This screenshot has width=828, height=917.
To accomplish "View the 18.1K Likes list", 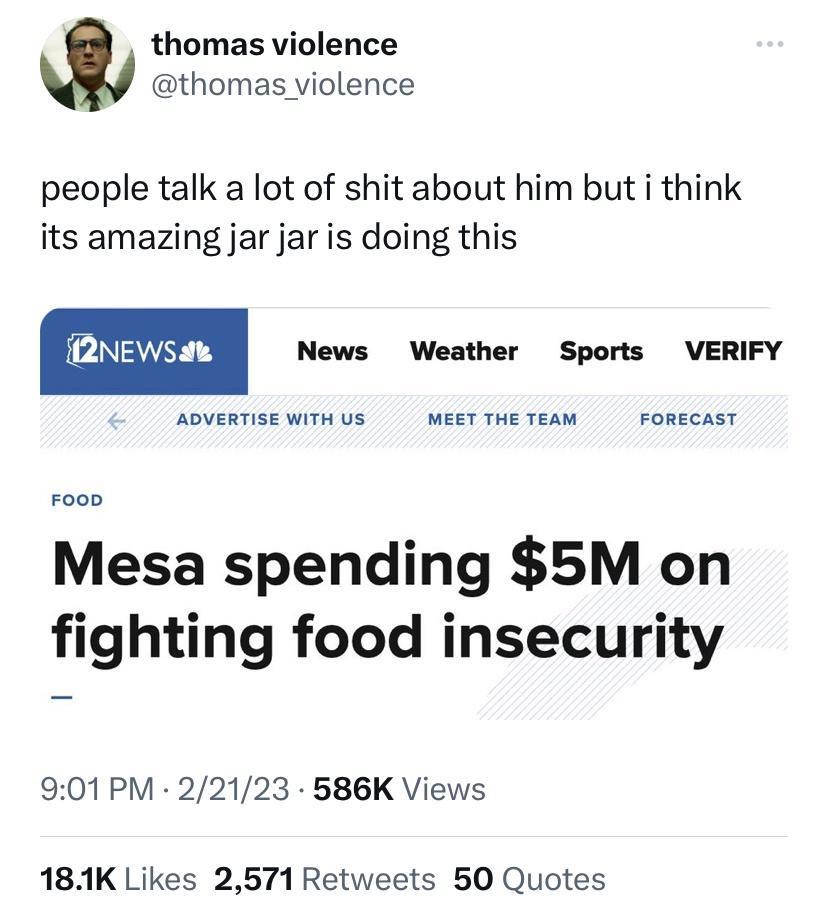I will pyautogui.click(x=118, y=879).
